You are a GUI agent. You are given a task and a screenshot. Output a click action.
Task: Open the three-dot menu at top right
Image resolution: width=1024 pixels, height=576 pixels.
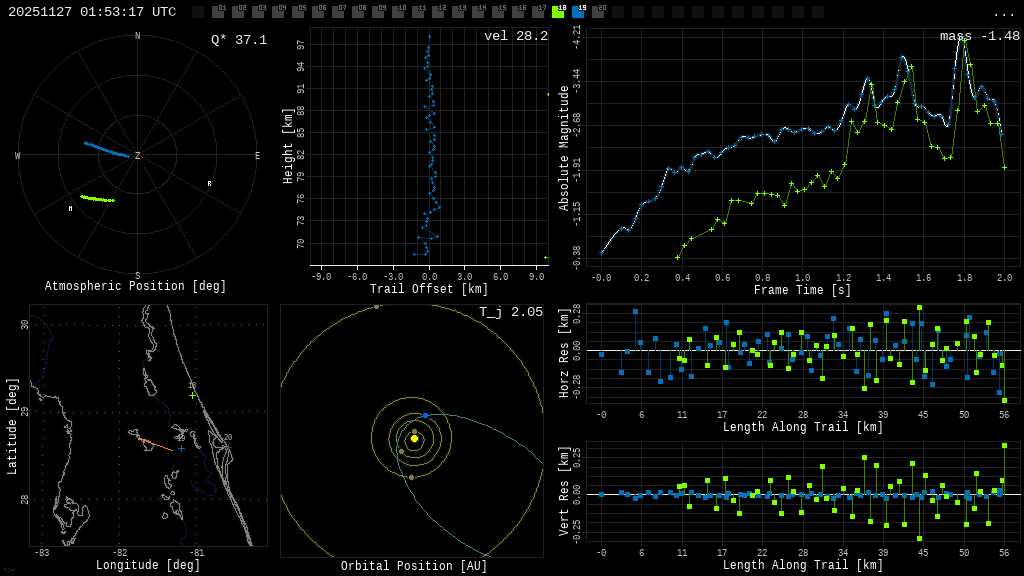point(1003,13)
